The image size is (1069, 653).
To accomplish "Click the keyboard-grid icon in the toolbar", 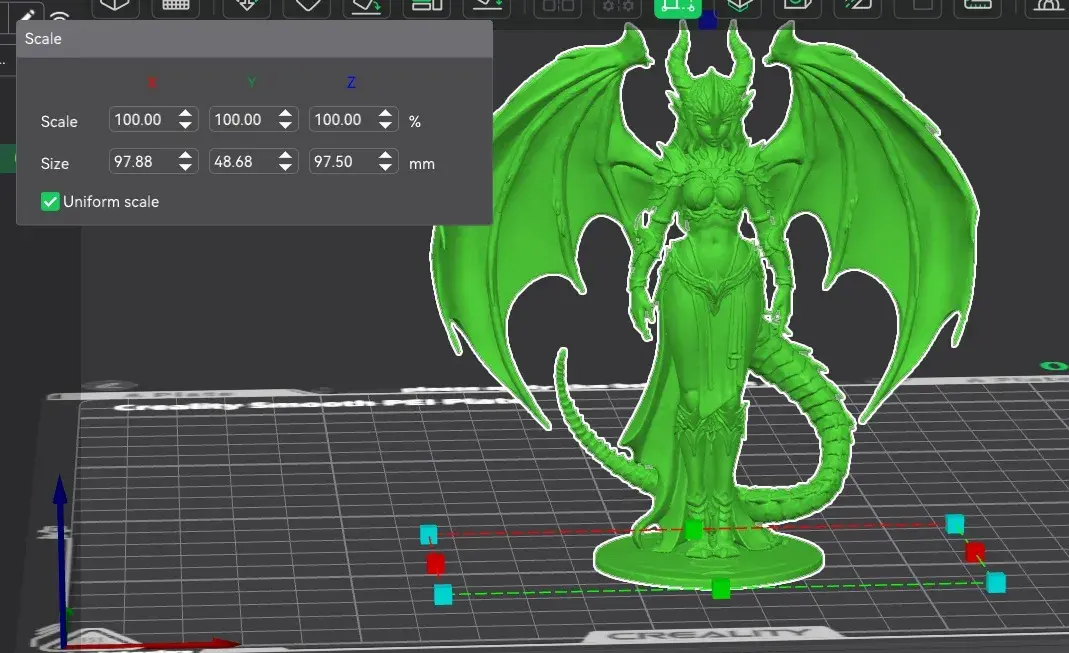I will (175, 5).
